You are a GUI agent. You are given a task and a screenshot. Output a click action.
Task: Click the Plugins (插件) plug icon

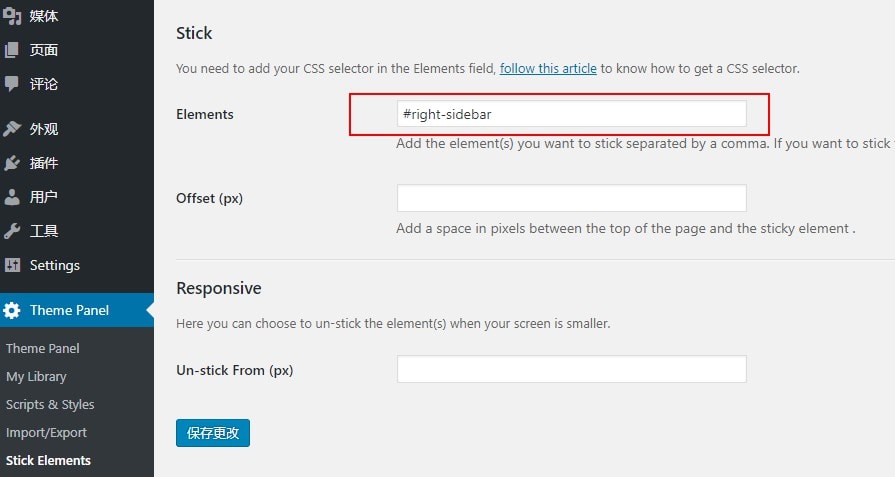pyautogui.click(x=12, y=163)
